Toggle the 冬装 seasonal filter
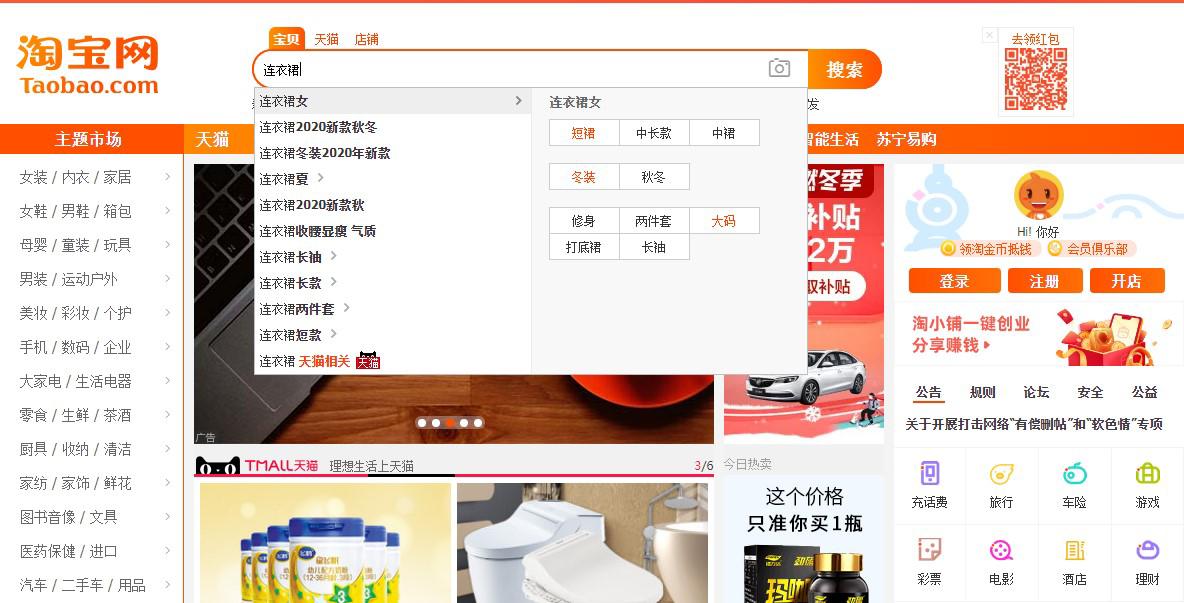 (x=584, y=176)
